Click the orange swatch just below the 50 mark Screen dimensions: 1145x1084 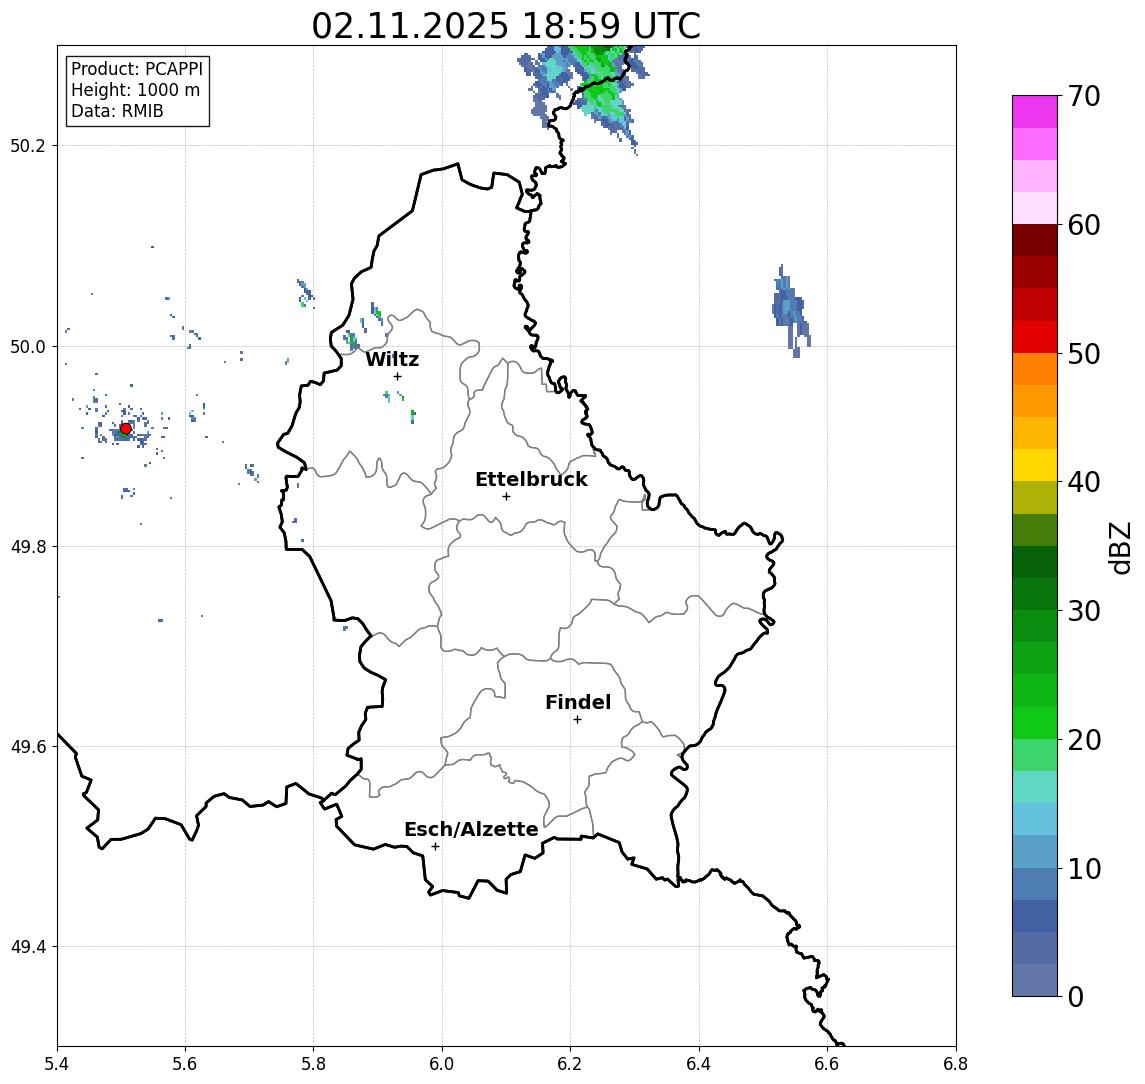[x=1035, y=370]
